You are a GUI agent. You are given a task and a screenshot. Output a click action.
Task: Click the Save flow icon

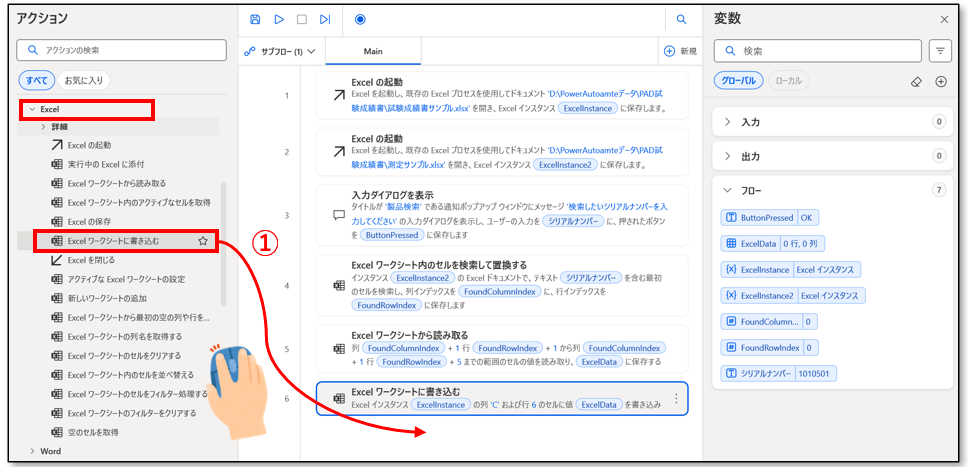click(x=255, y=19)
